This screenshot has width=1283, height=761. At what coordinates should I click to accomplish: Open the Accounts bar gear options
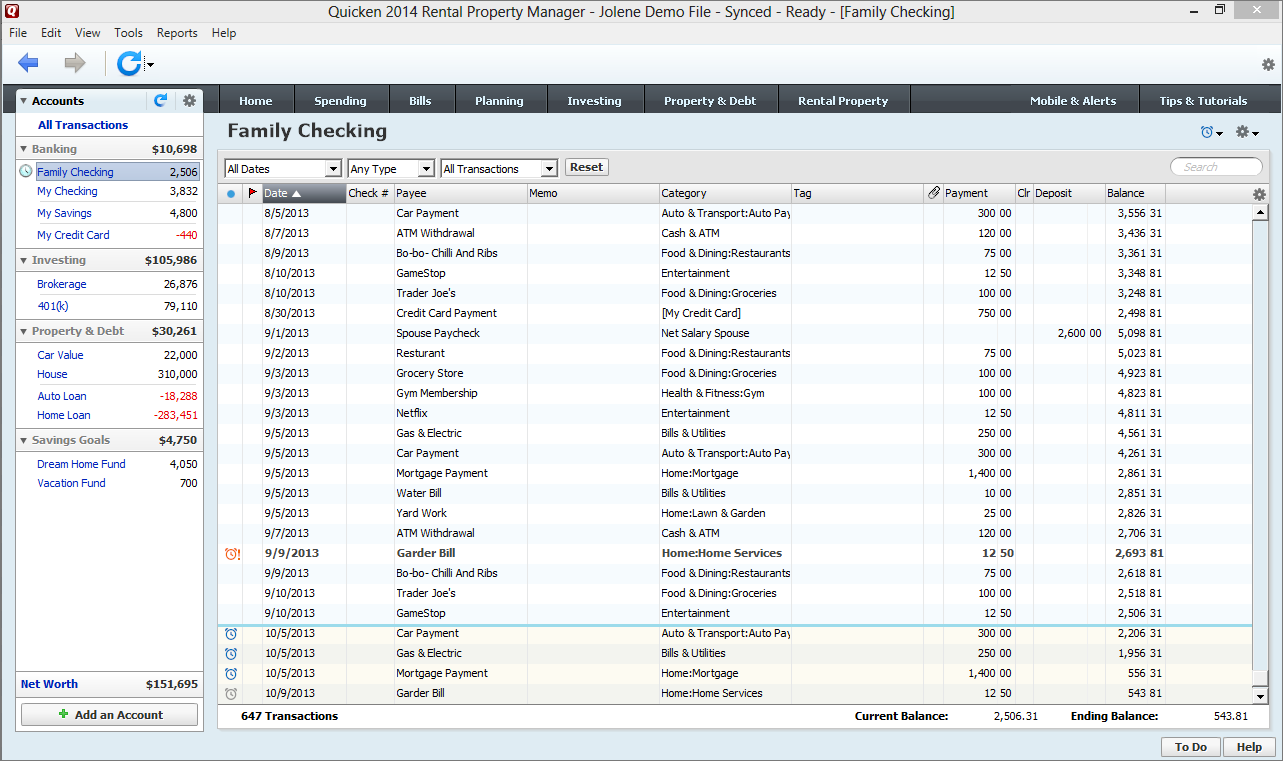(x=189, y=101)
